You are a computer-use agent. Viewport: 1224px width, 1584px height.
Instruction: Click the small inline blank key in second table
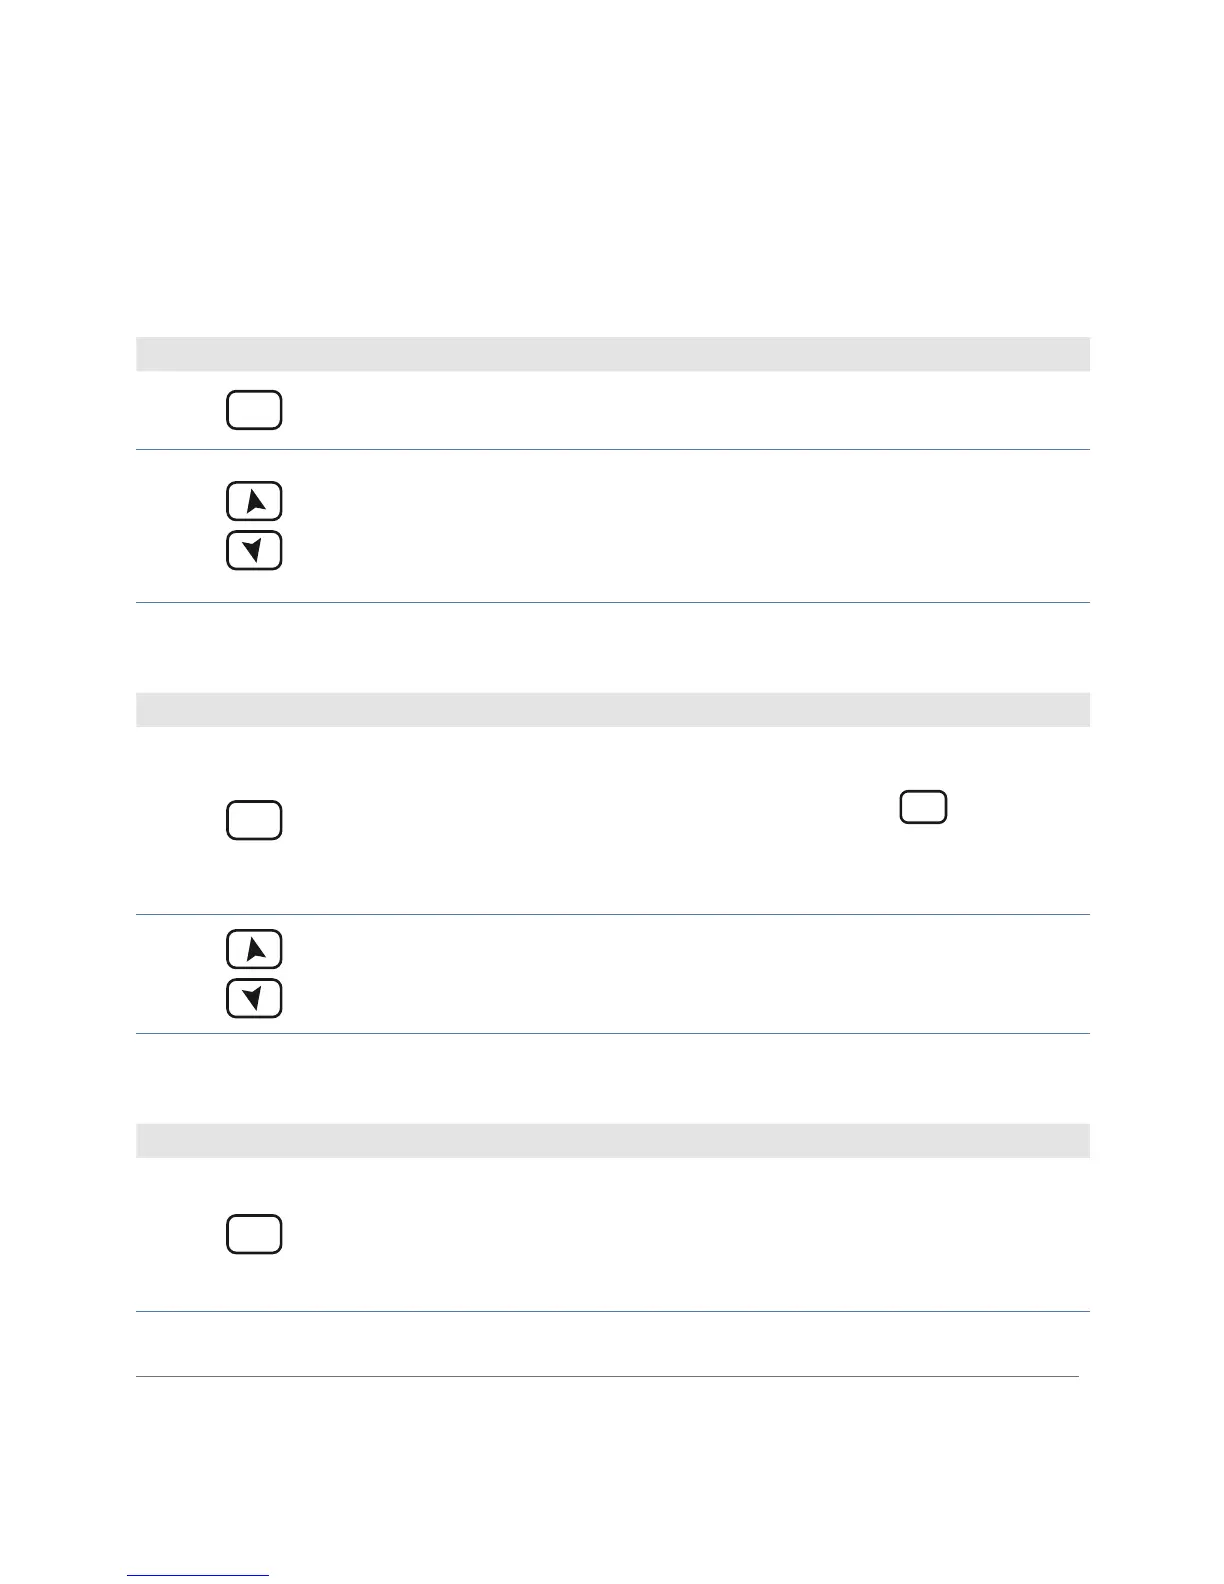click(923, 807)
